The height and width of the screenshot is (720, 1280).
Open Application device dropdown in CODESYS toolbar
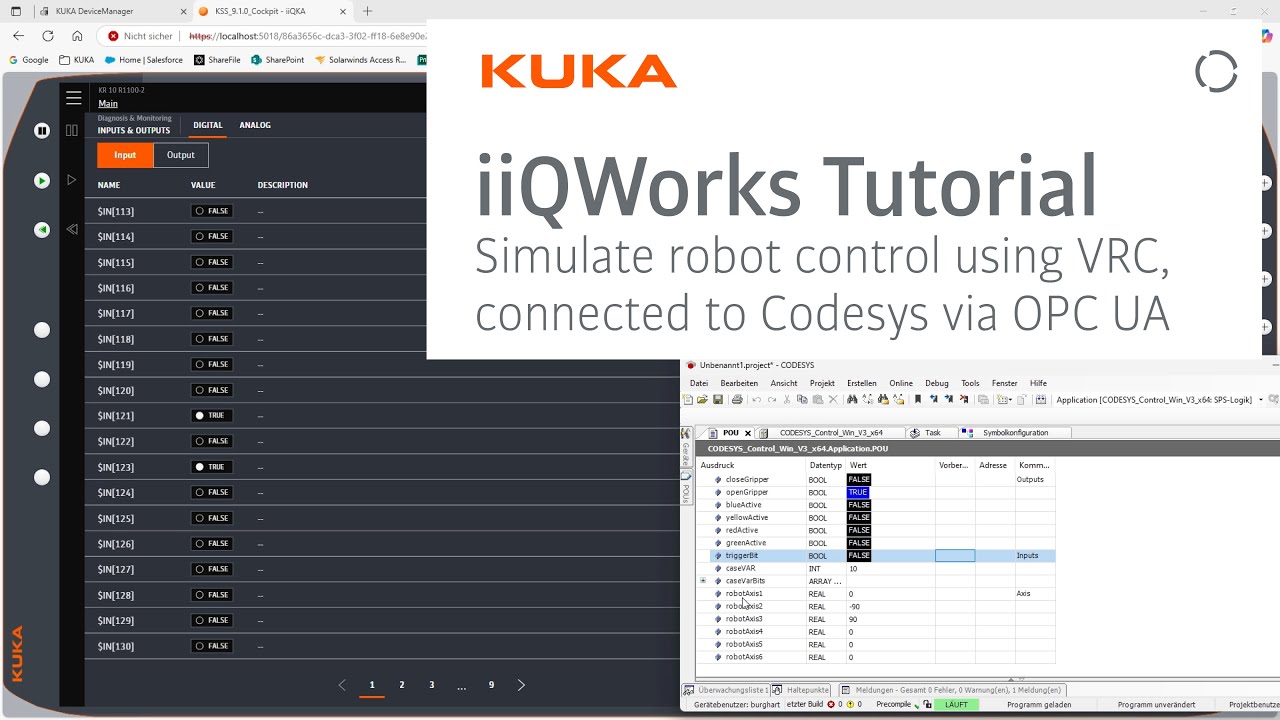pos(1261,400)
